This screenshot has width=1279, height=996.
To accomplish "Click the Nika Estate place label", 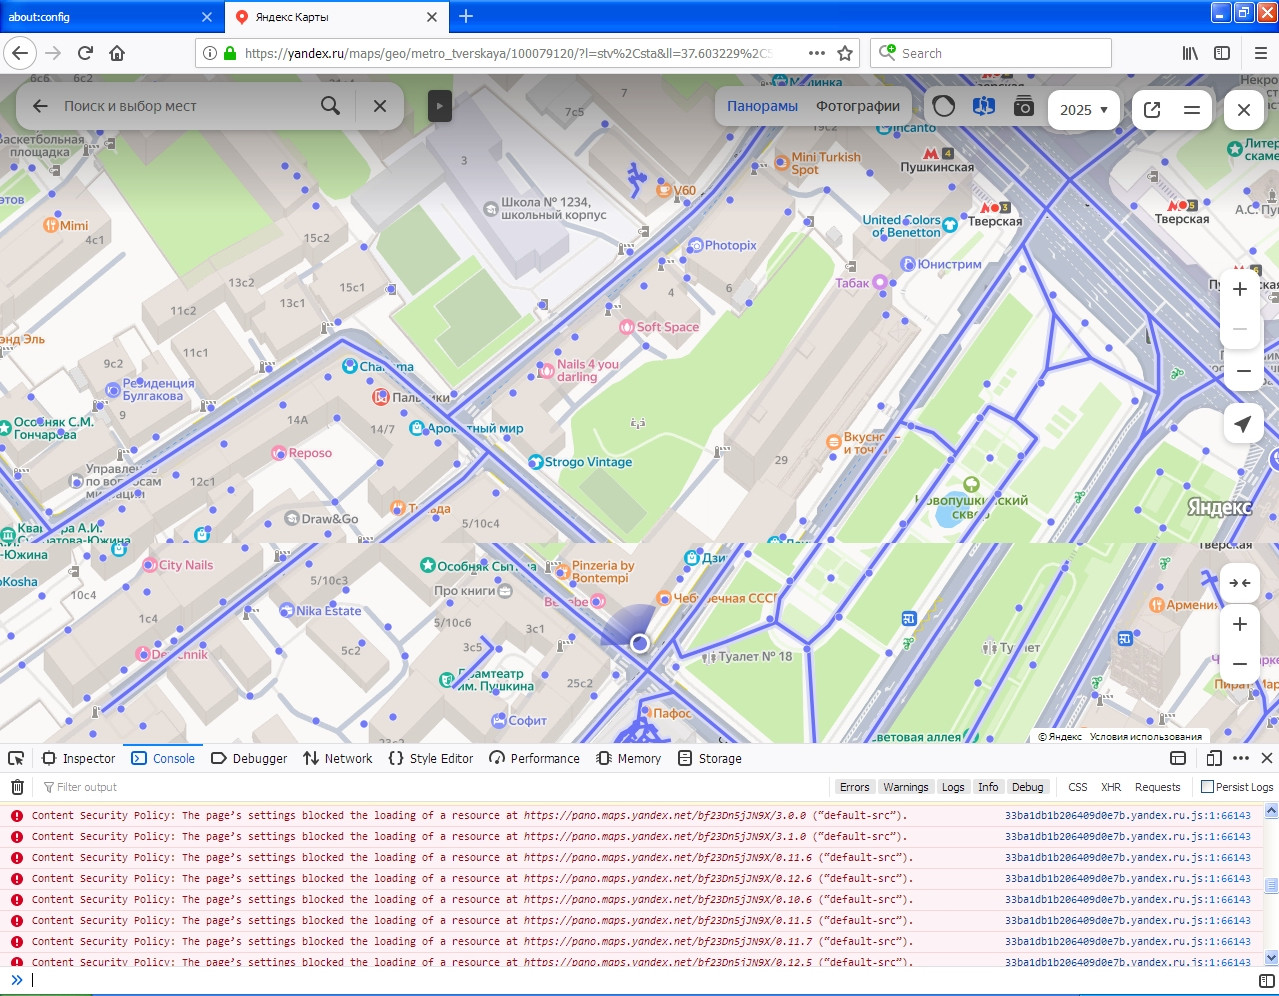I will [x=328, y=611].
